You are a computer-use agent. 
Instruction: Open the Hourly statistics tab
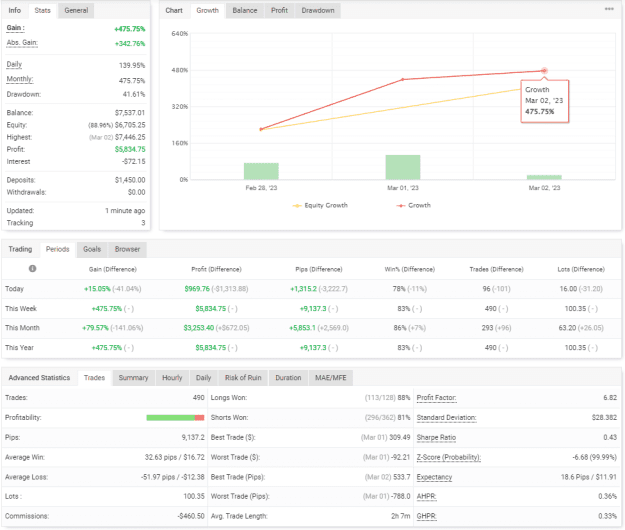tap(172, 377)
